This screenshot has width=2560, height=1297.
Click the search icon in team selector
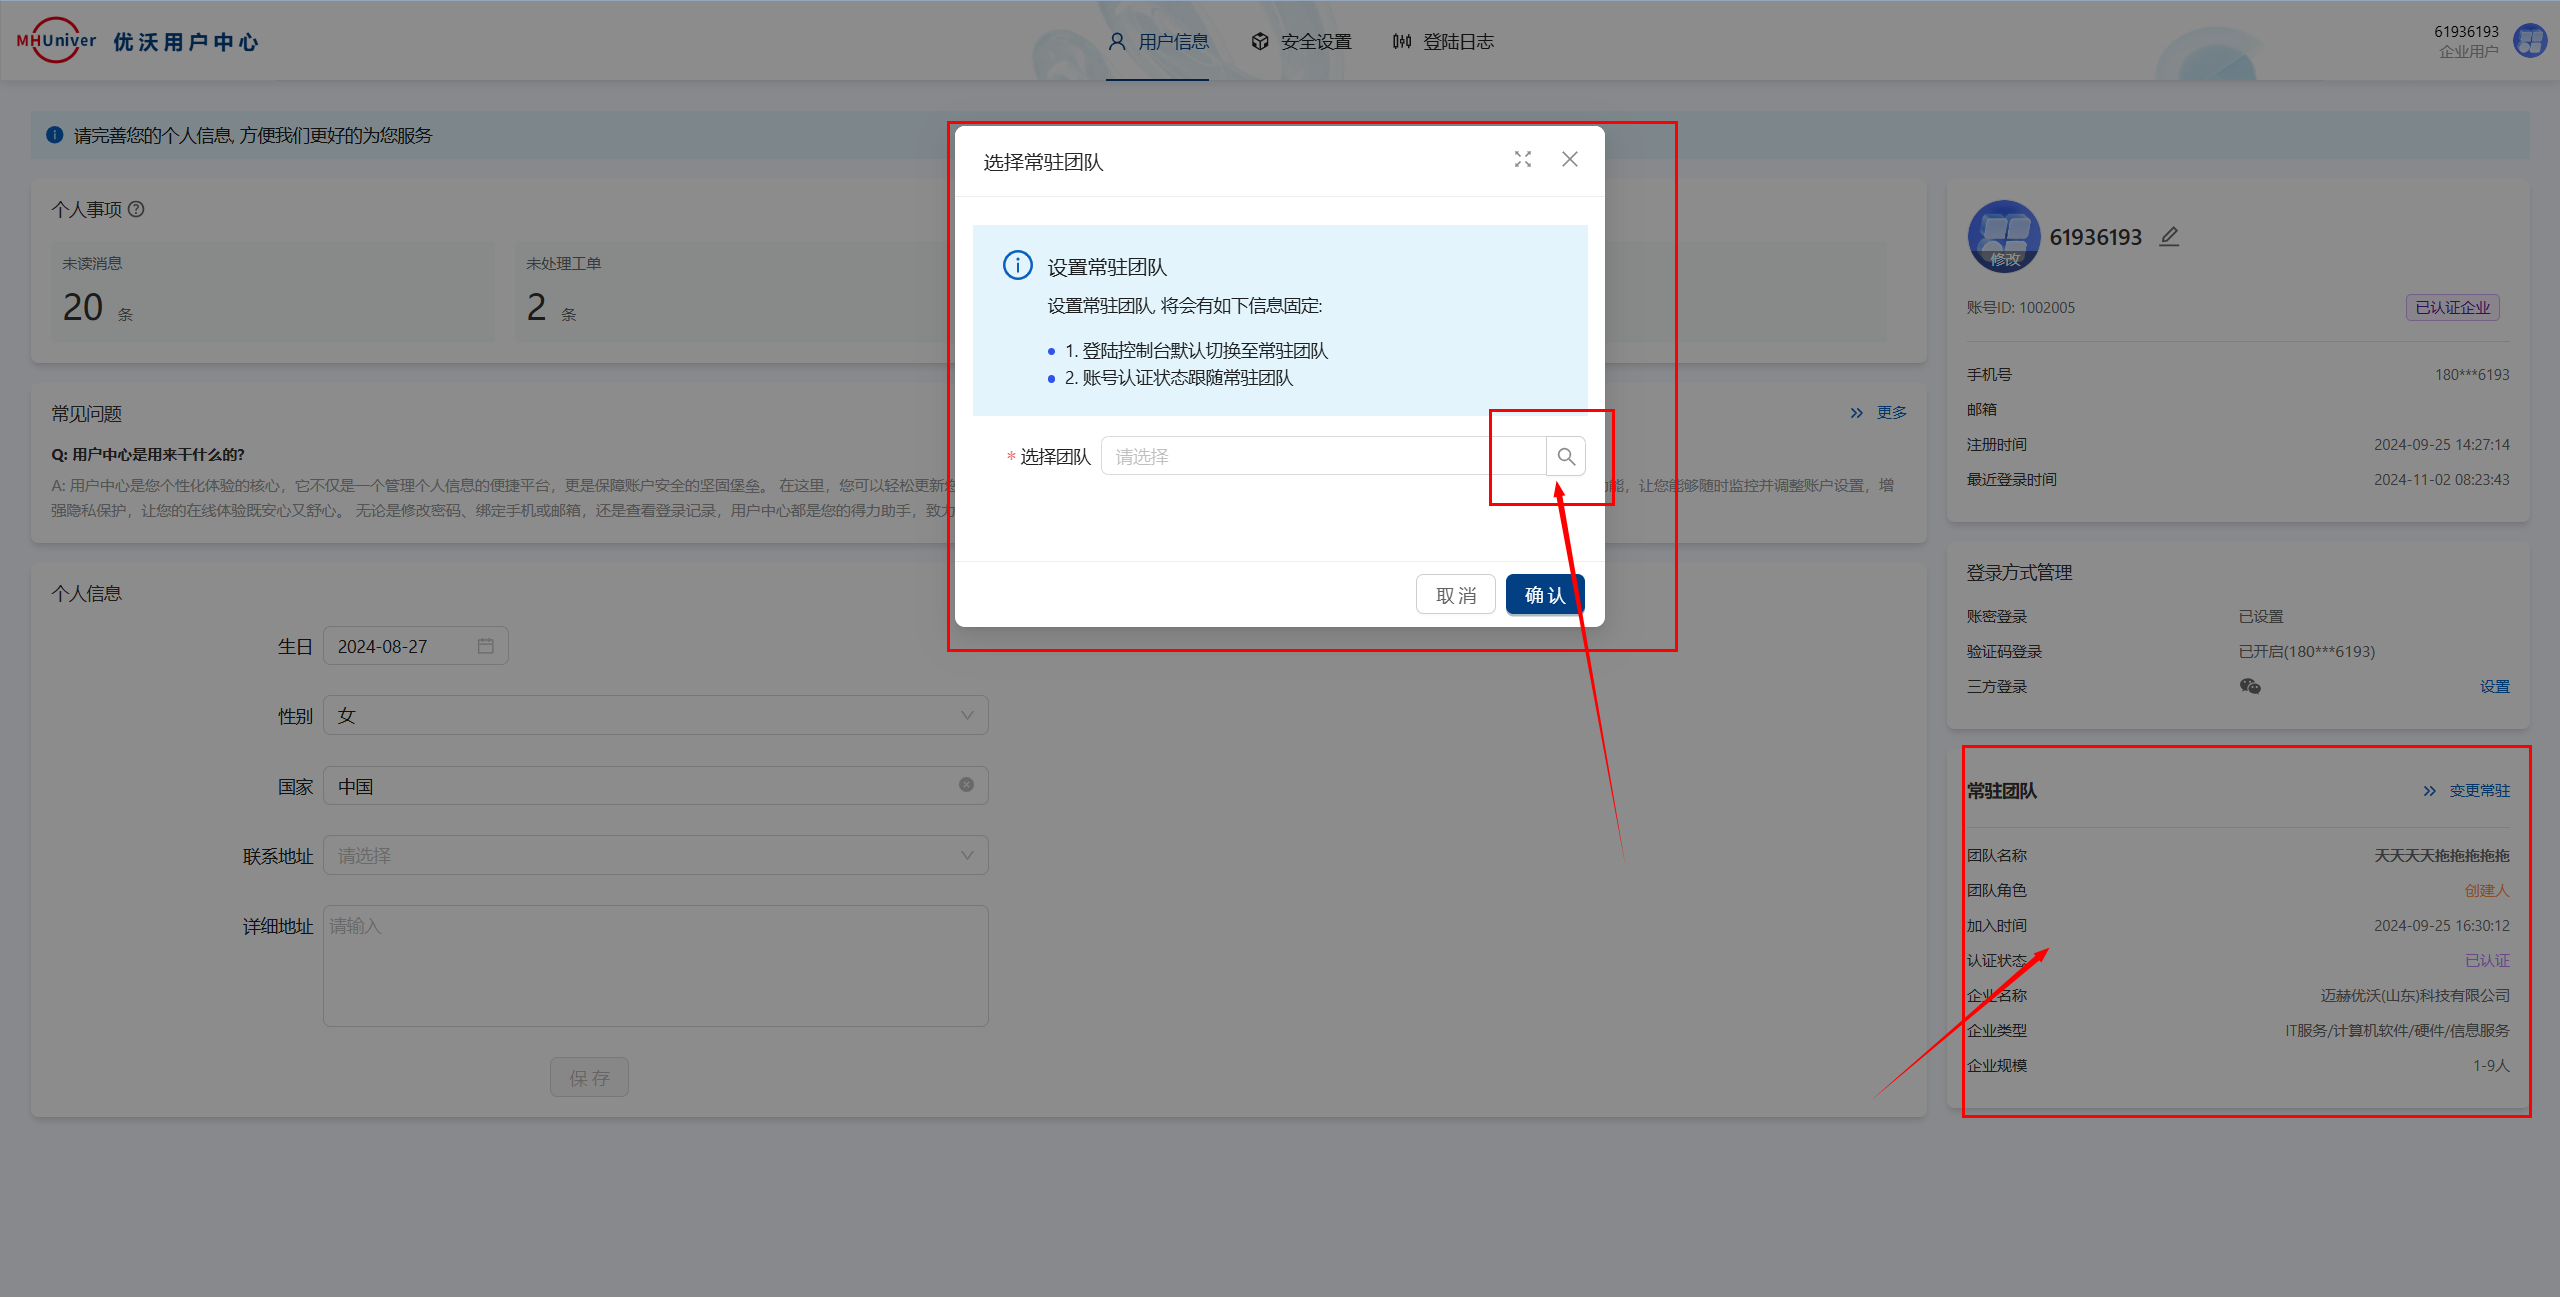(1566, 457)
